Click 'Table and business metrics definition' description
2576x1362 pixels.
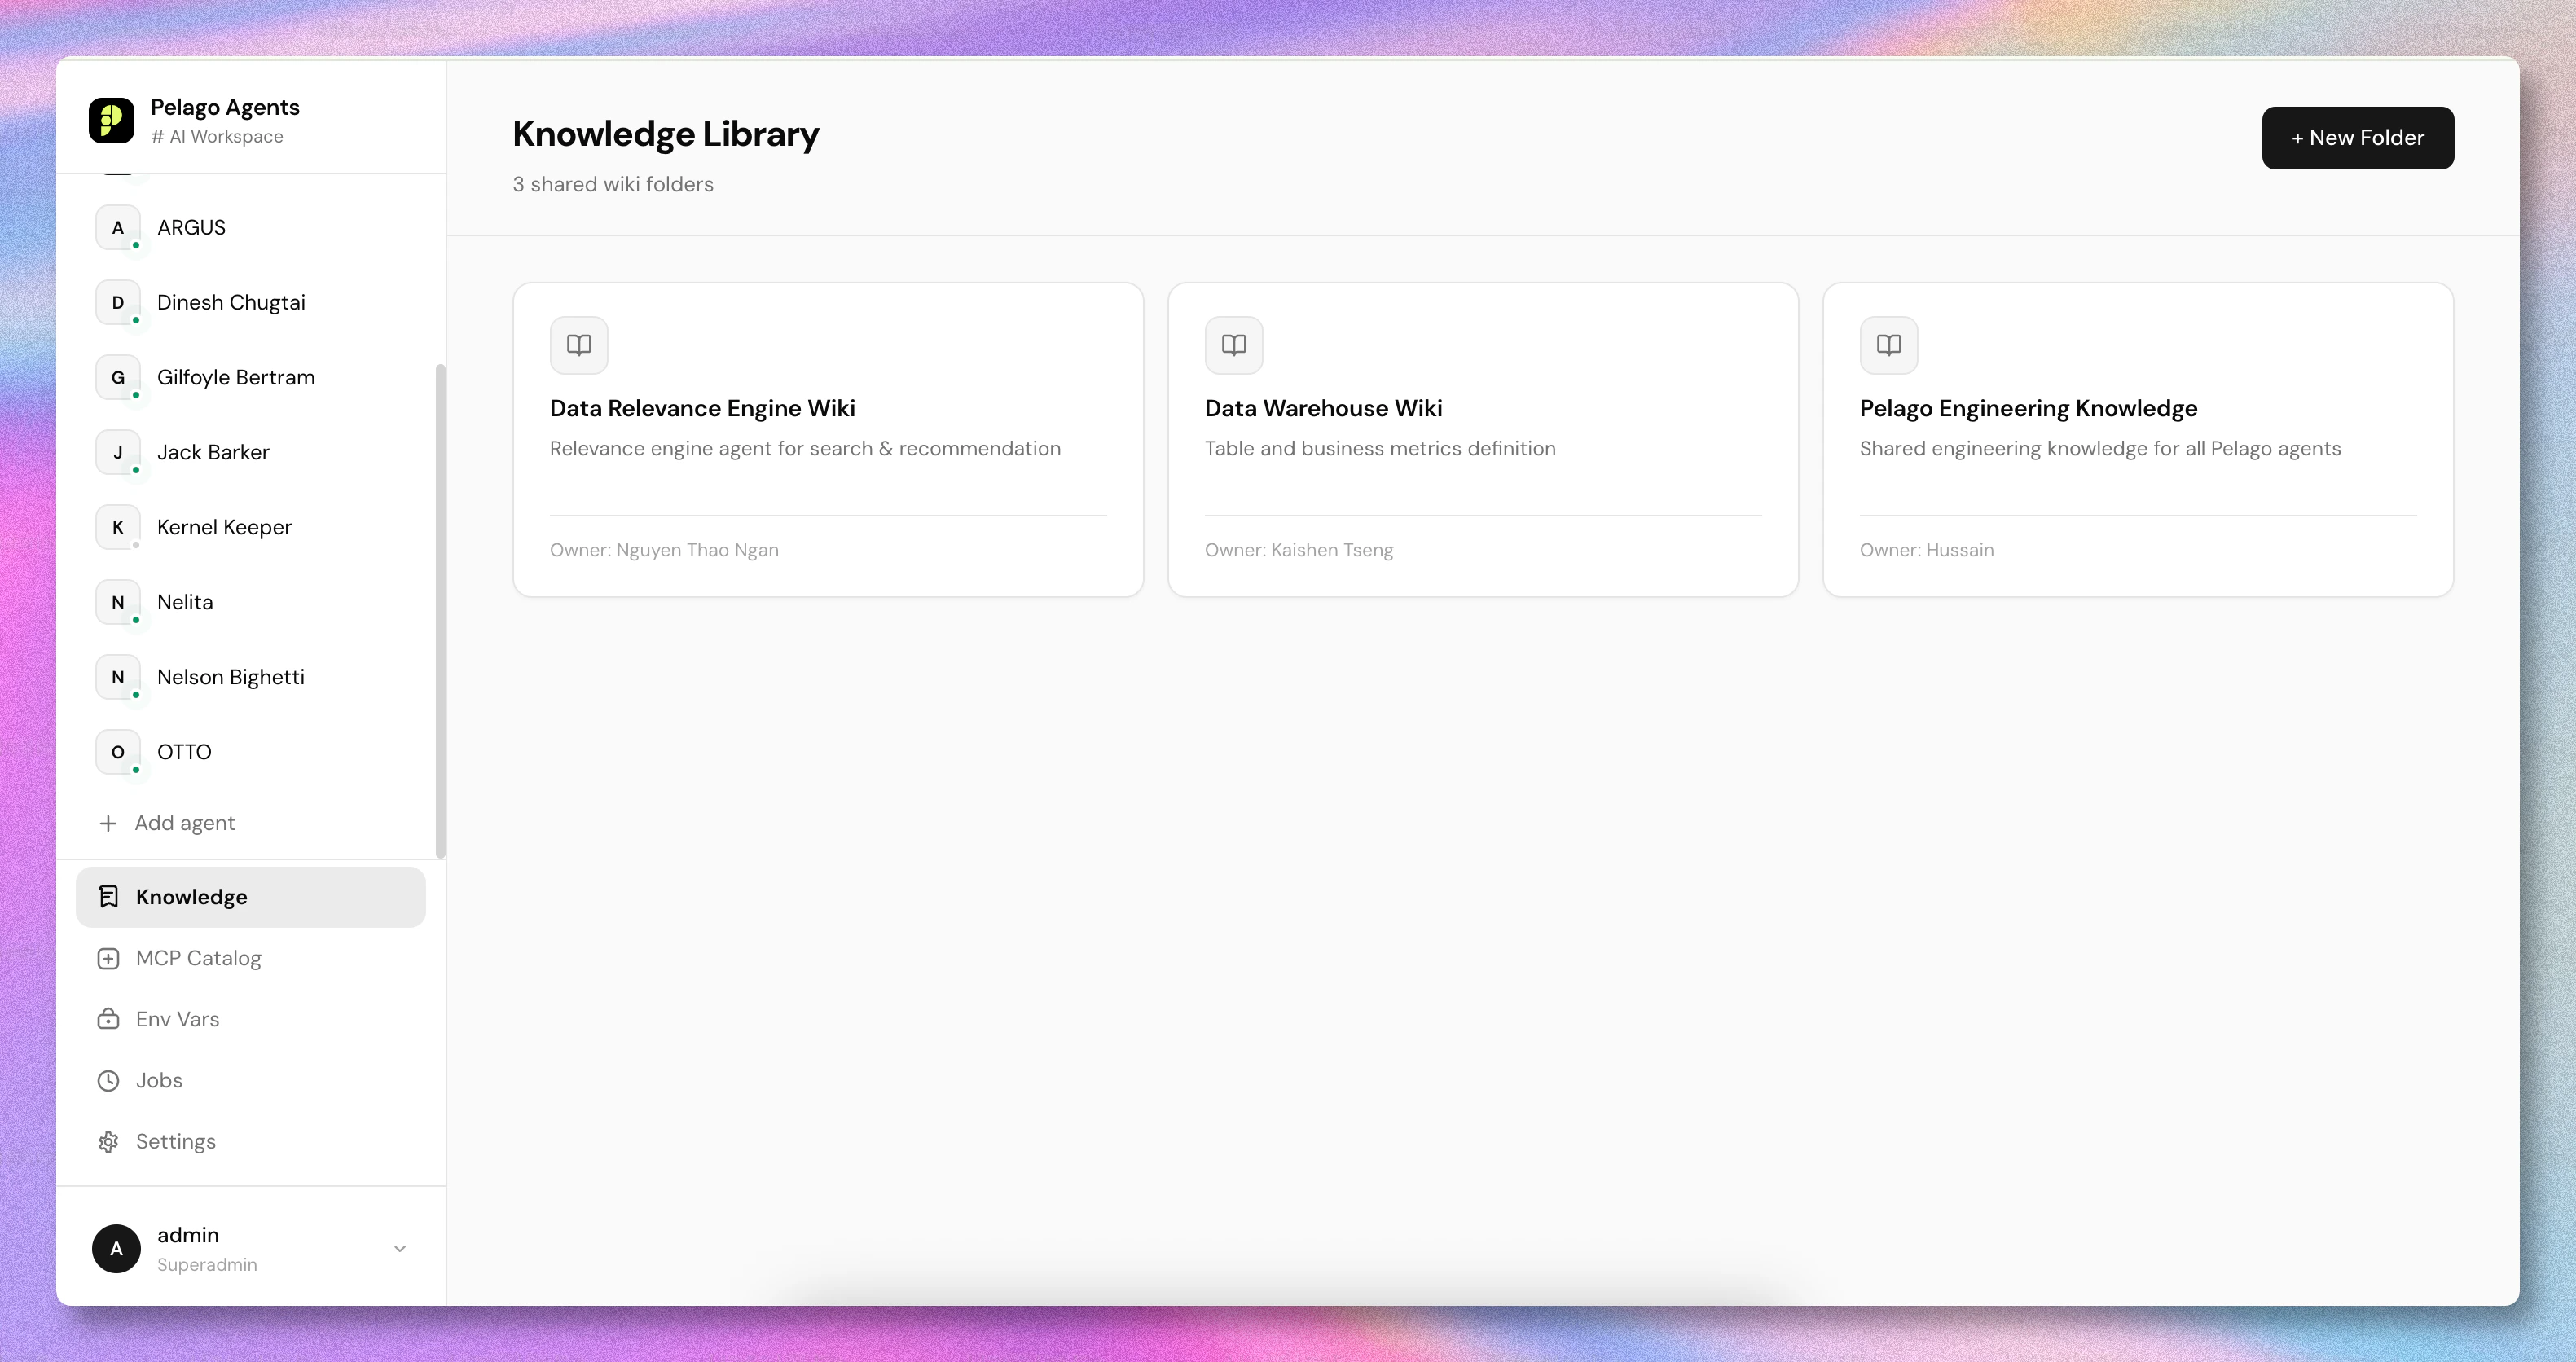(x=1380, y=449)
